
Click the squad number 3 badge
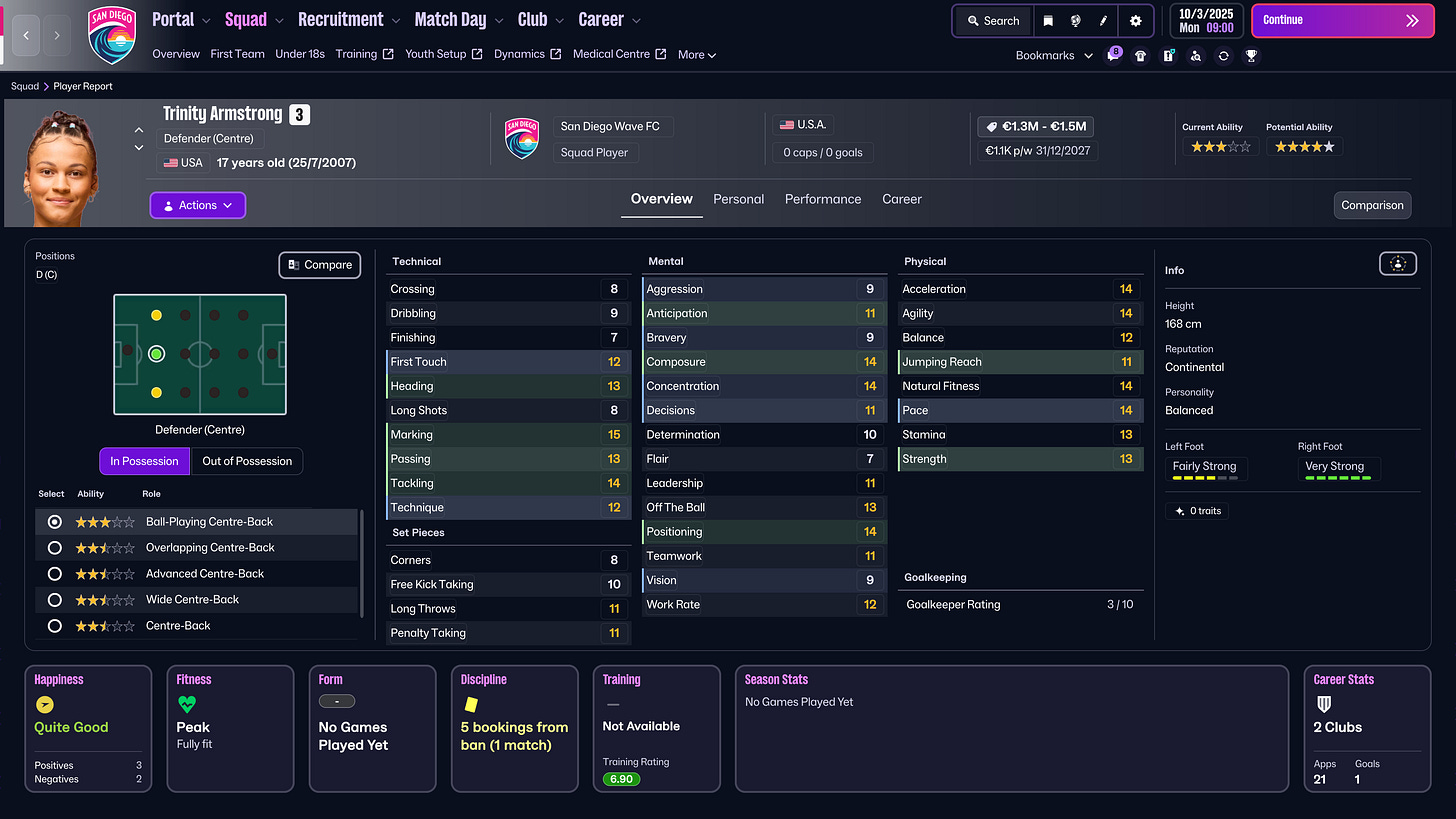300,115
